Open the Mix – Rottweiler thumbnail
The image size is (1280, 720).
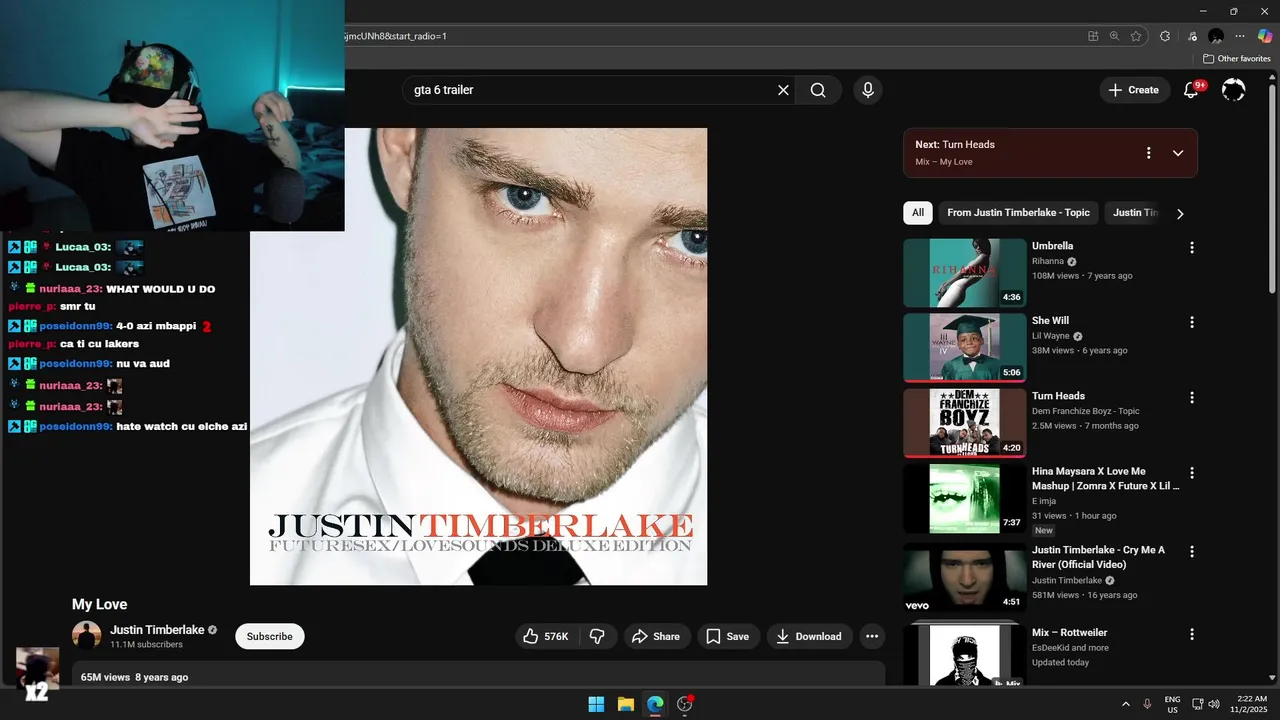(965, 655)
